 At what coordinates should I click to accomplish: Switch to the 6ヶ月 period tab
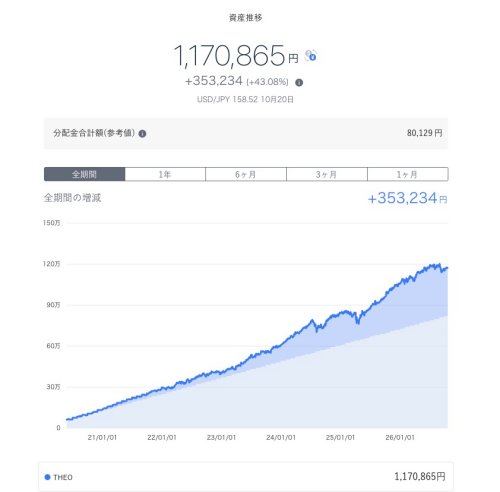tap(246, 174)
